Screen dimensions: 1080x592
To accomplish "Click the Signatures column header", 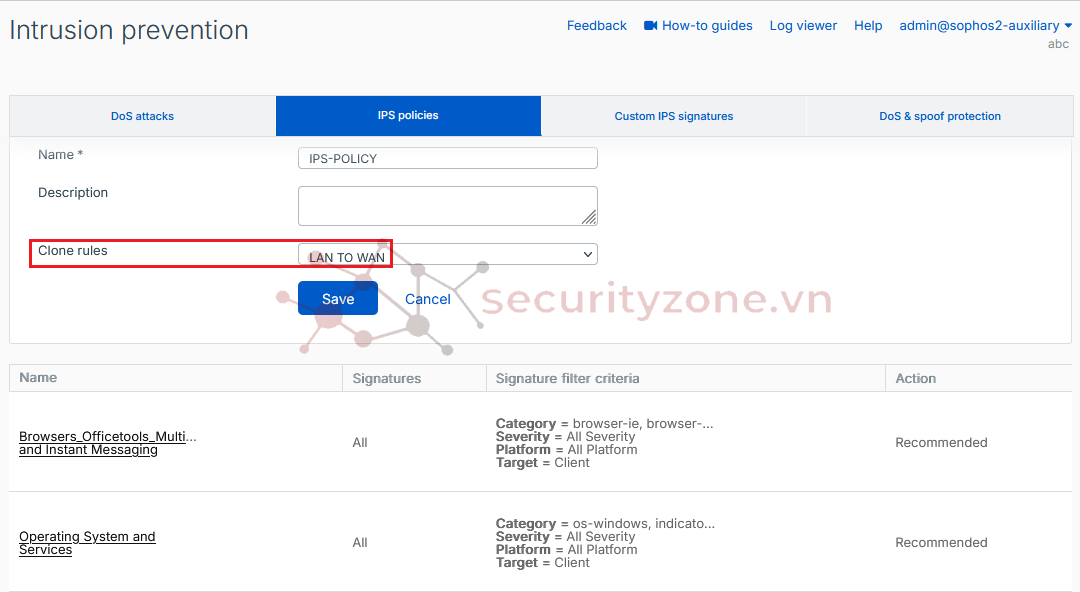I will pos(387,379).
